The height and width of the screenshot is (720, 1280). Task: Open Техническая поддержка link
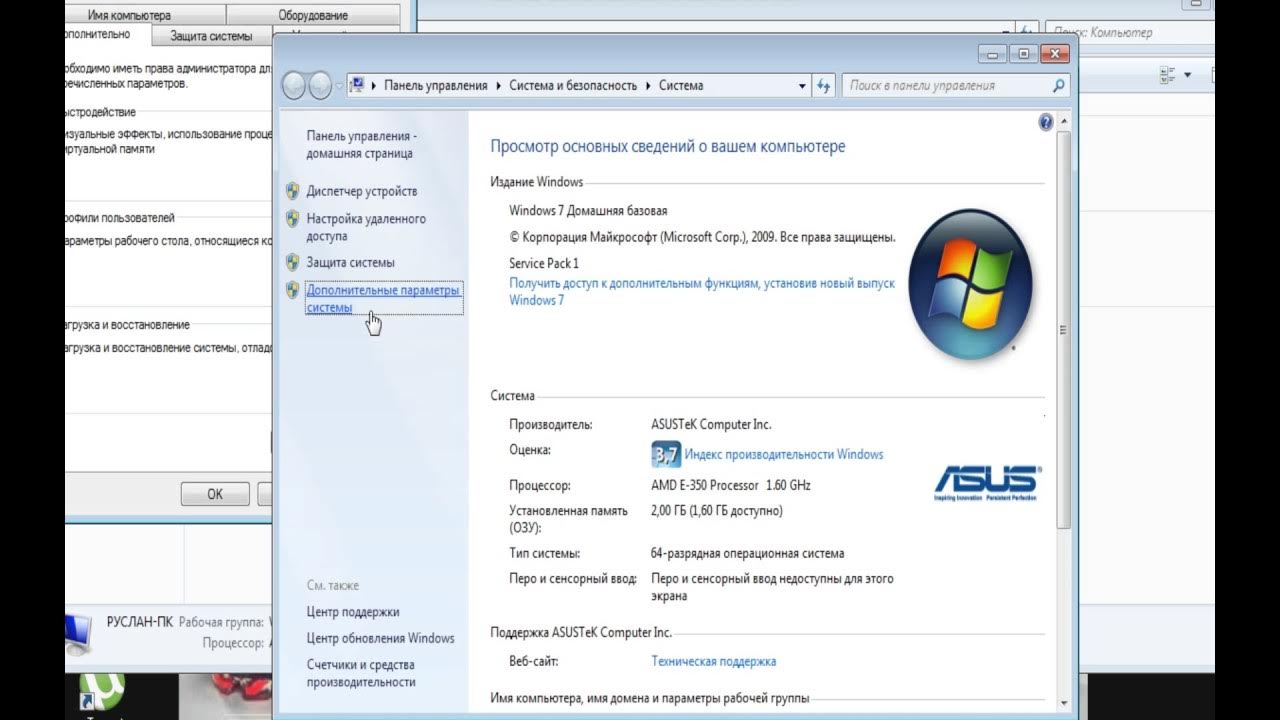[714, 661]
